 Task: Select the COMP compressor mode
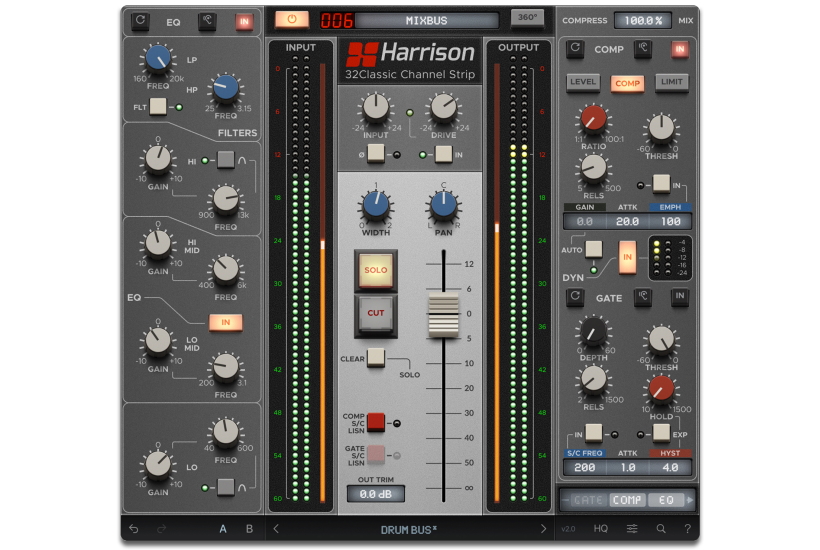pyautogui.click(x=627, y=83)
